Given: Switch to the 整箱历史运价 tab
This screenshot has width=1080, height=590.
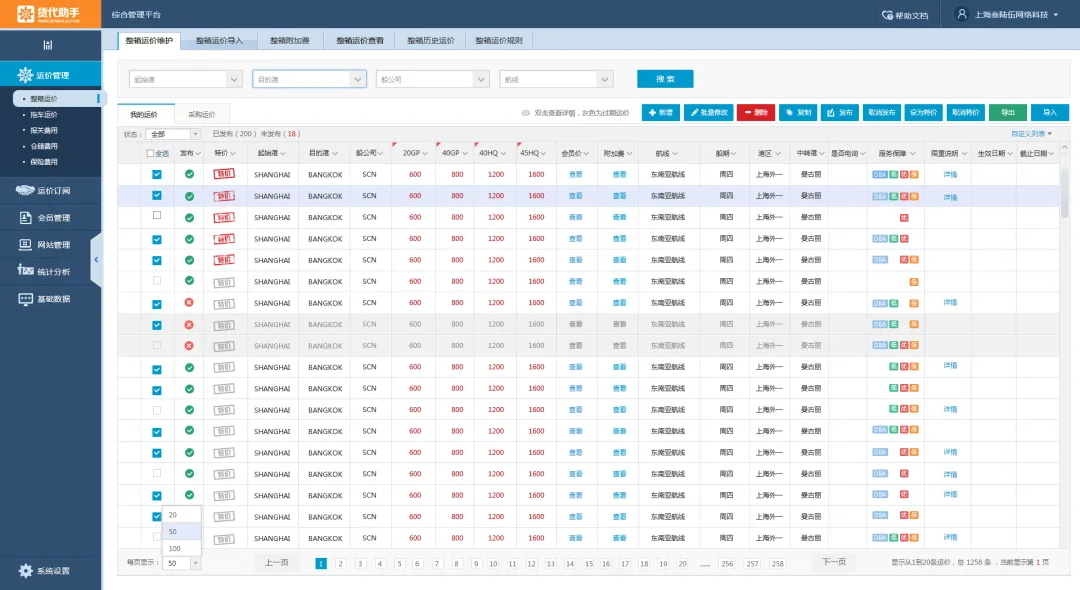Looking at the screenshot, I should pos(430,41).
